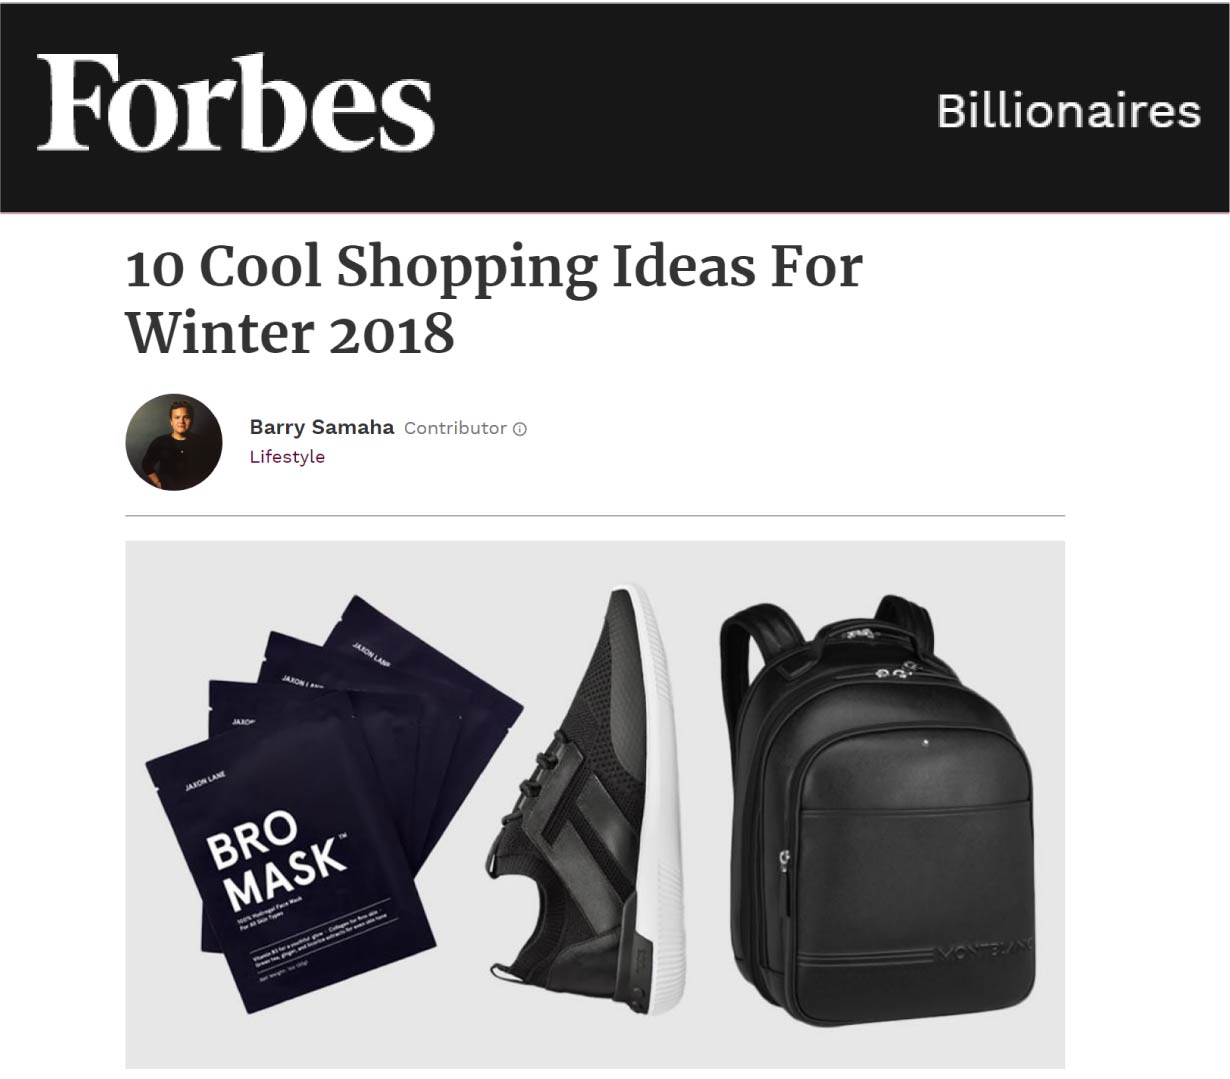This screenshot has width=1230, height=1079.
Task: Go to the Lifestyle category
Action: (x=287, y=457)
